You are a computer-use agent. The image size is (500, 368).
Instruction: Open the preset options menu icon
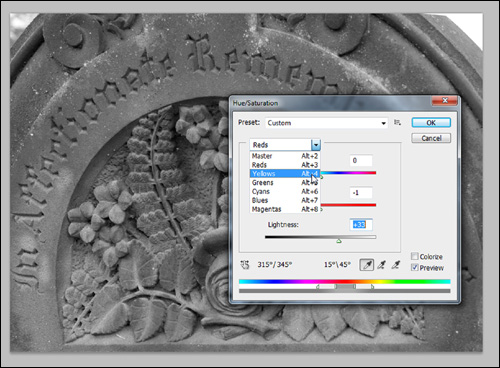pos(397,122)
